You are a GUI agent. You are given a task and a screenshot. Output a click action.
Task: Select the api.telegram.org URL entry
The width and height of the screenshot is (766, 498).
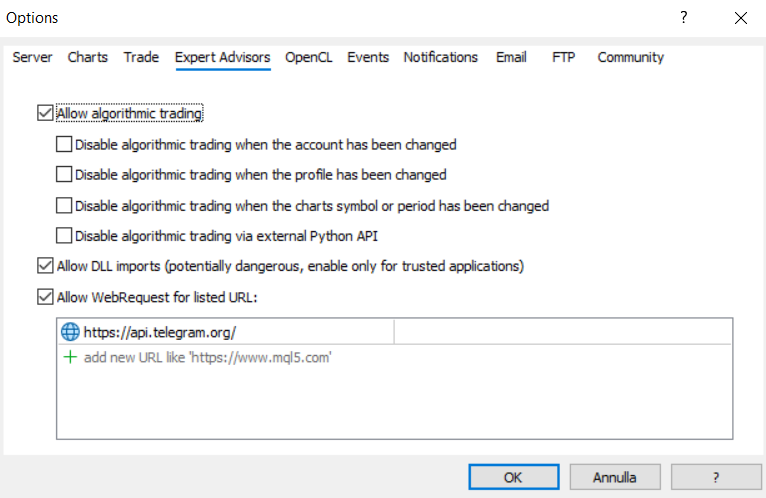click(160, 332)
